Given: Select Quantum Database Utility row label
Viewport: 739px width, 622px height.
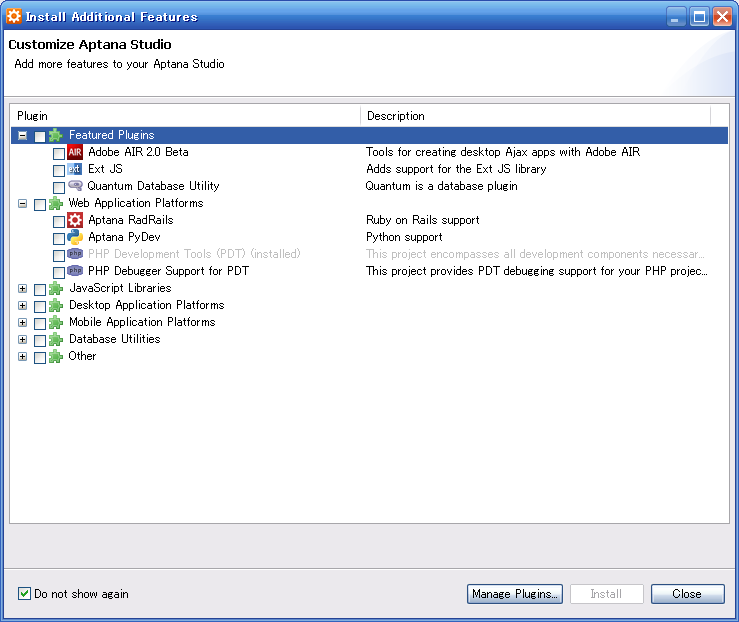Looking at the screenshot, I should point(153,186).
